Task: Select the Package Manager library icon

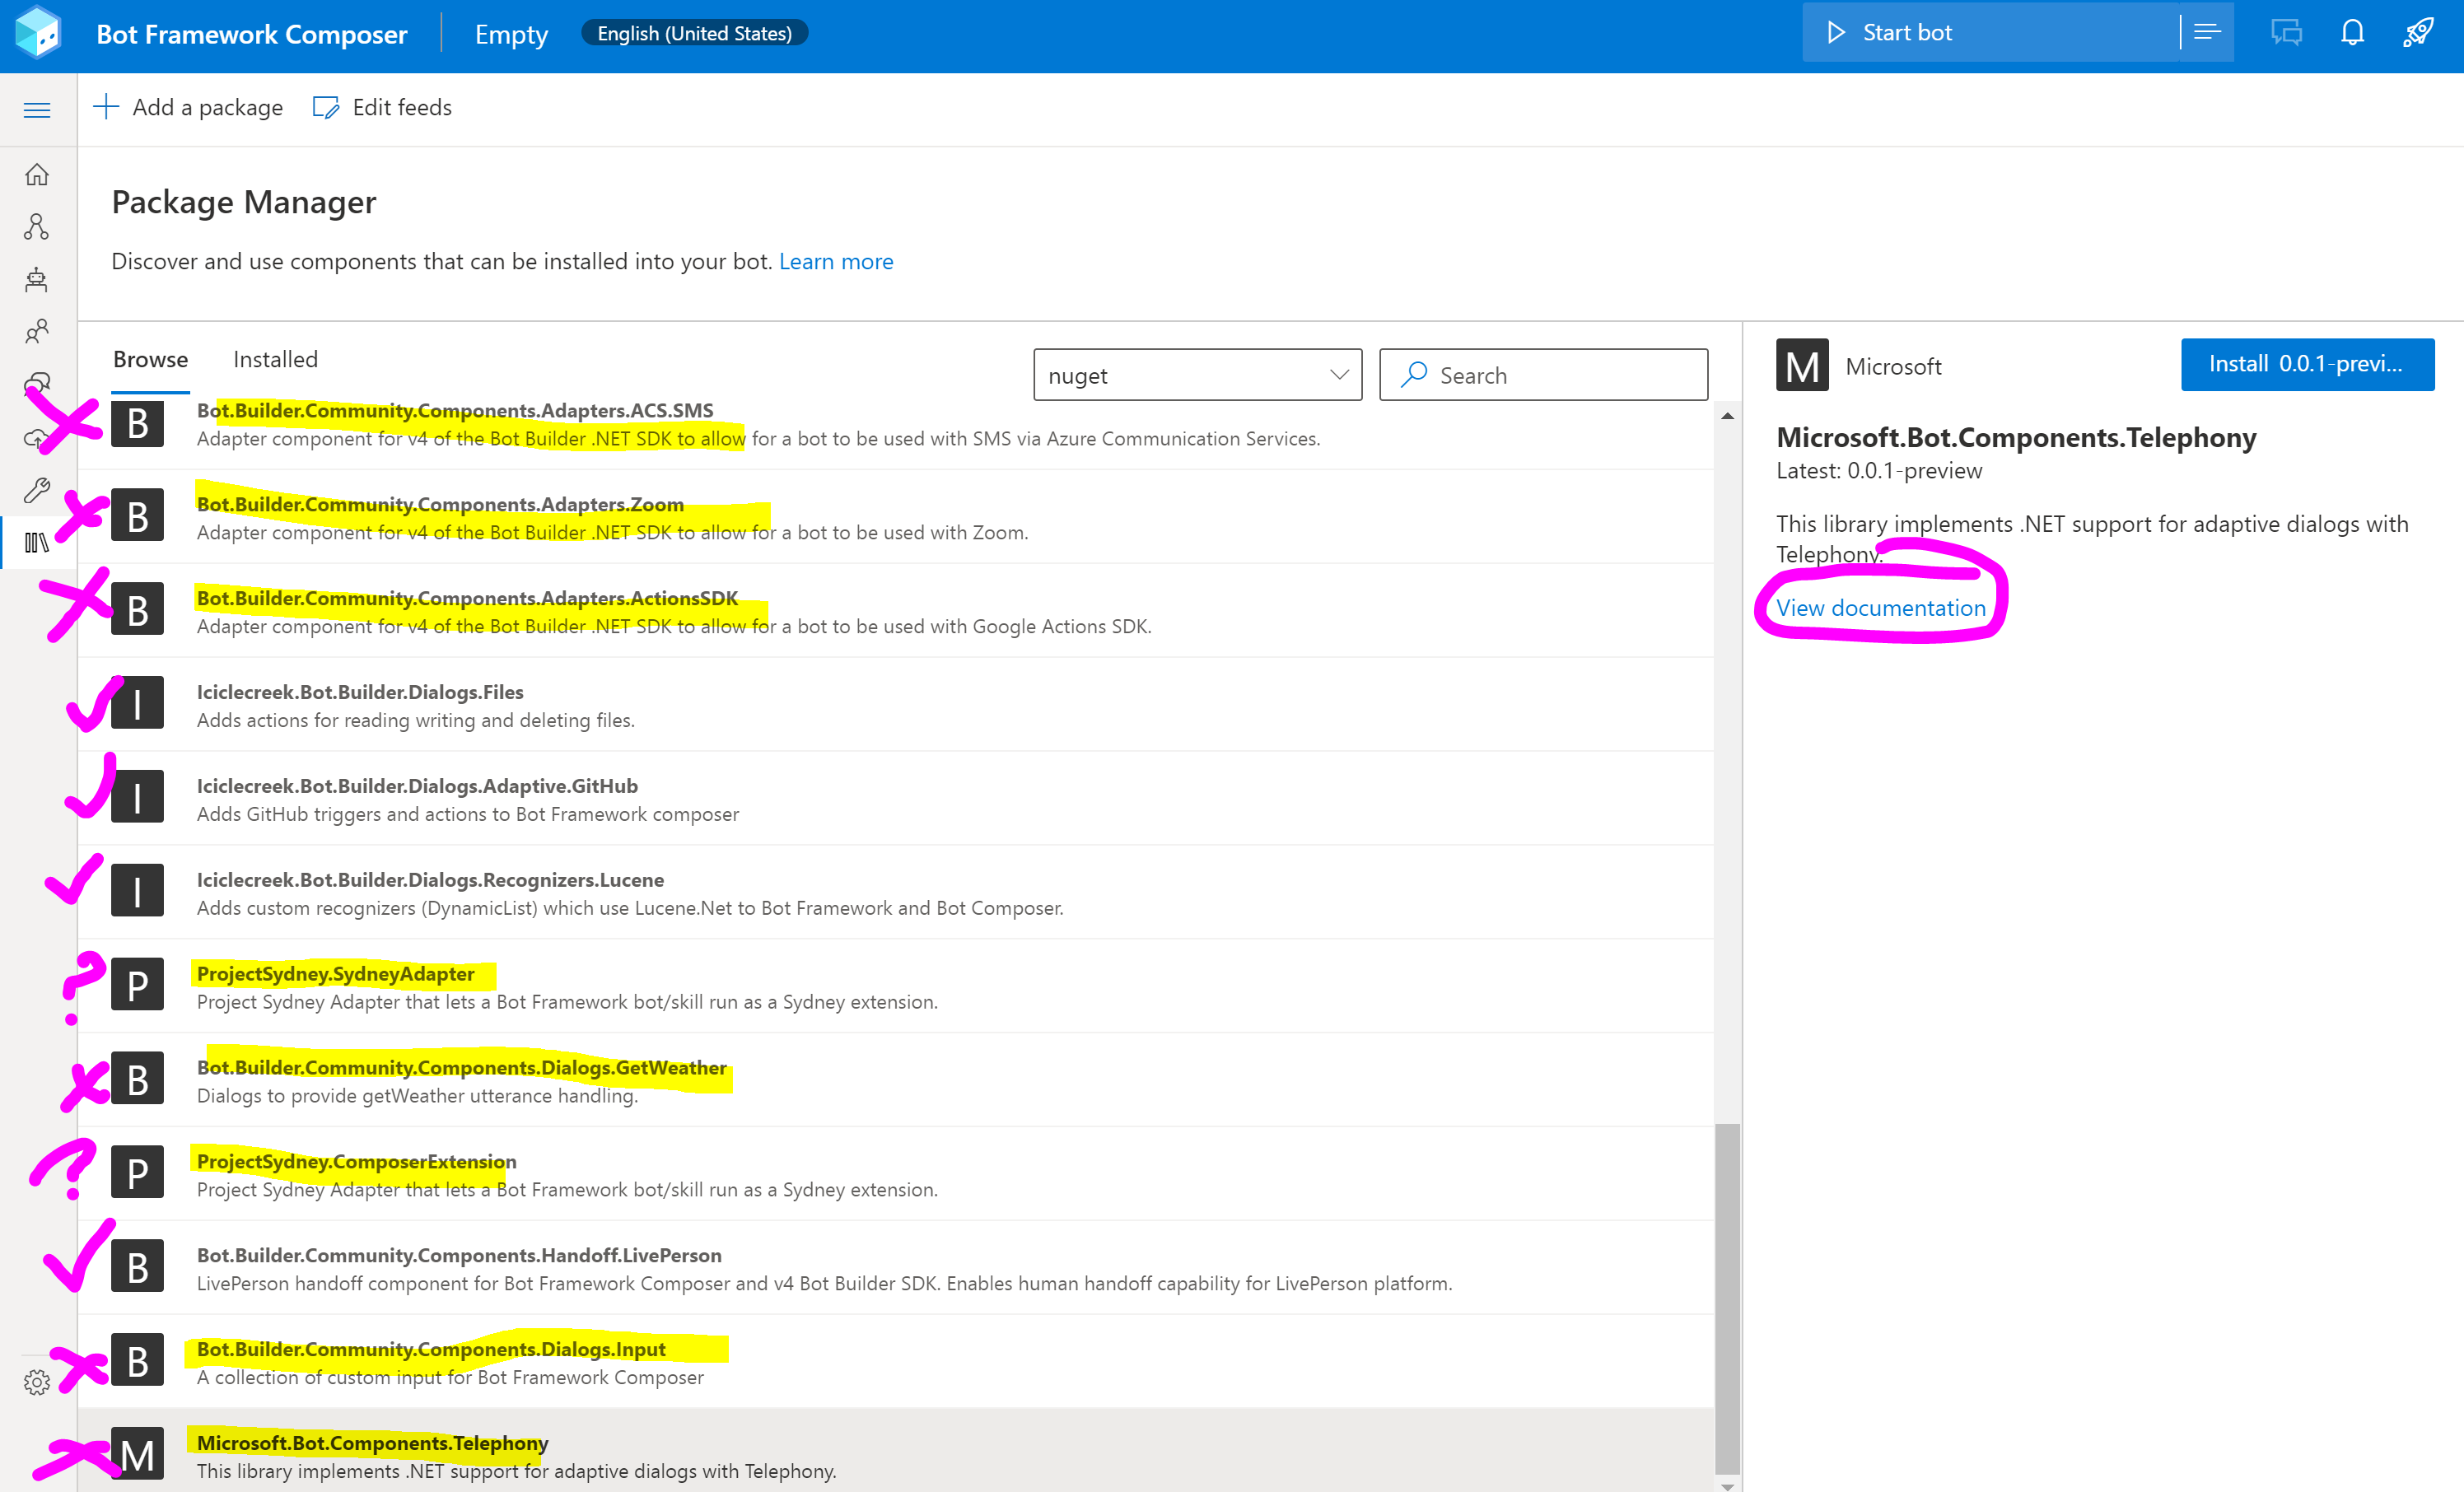Action: pos(37,542)
